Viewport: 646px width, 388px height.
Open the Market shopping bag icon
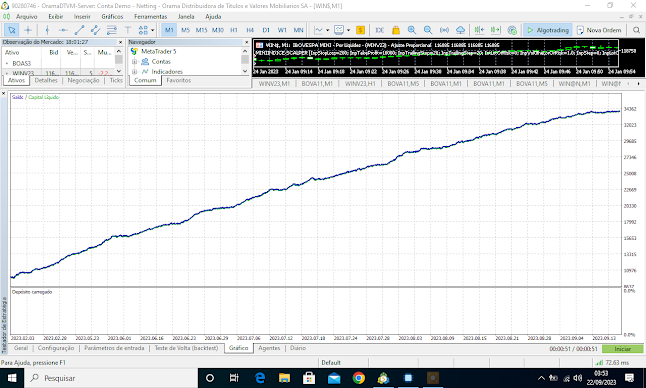(x=396, y=30)
